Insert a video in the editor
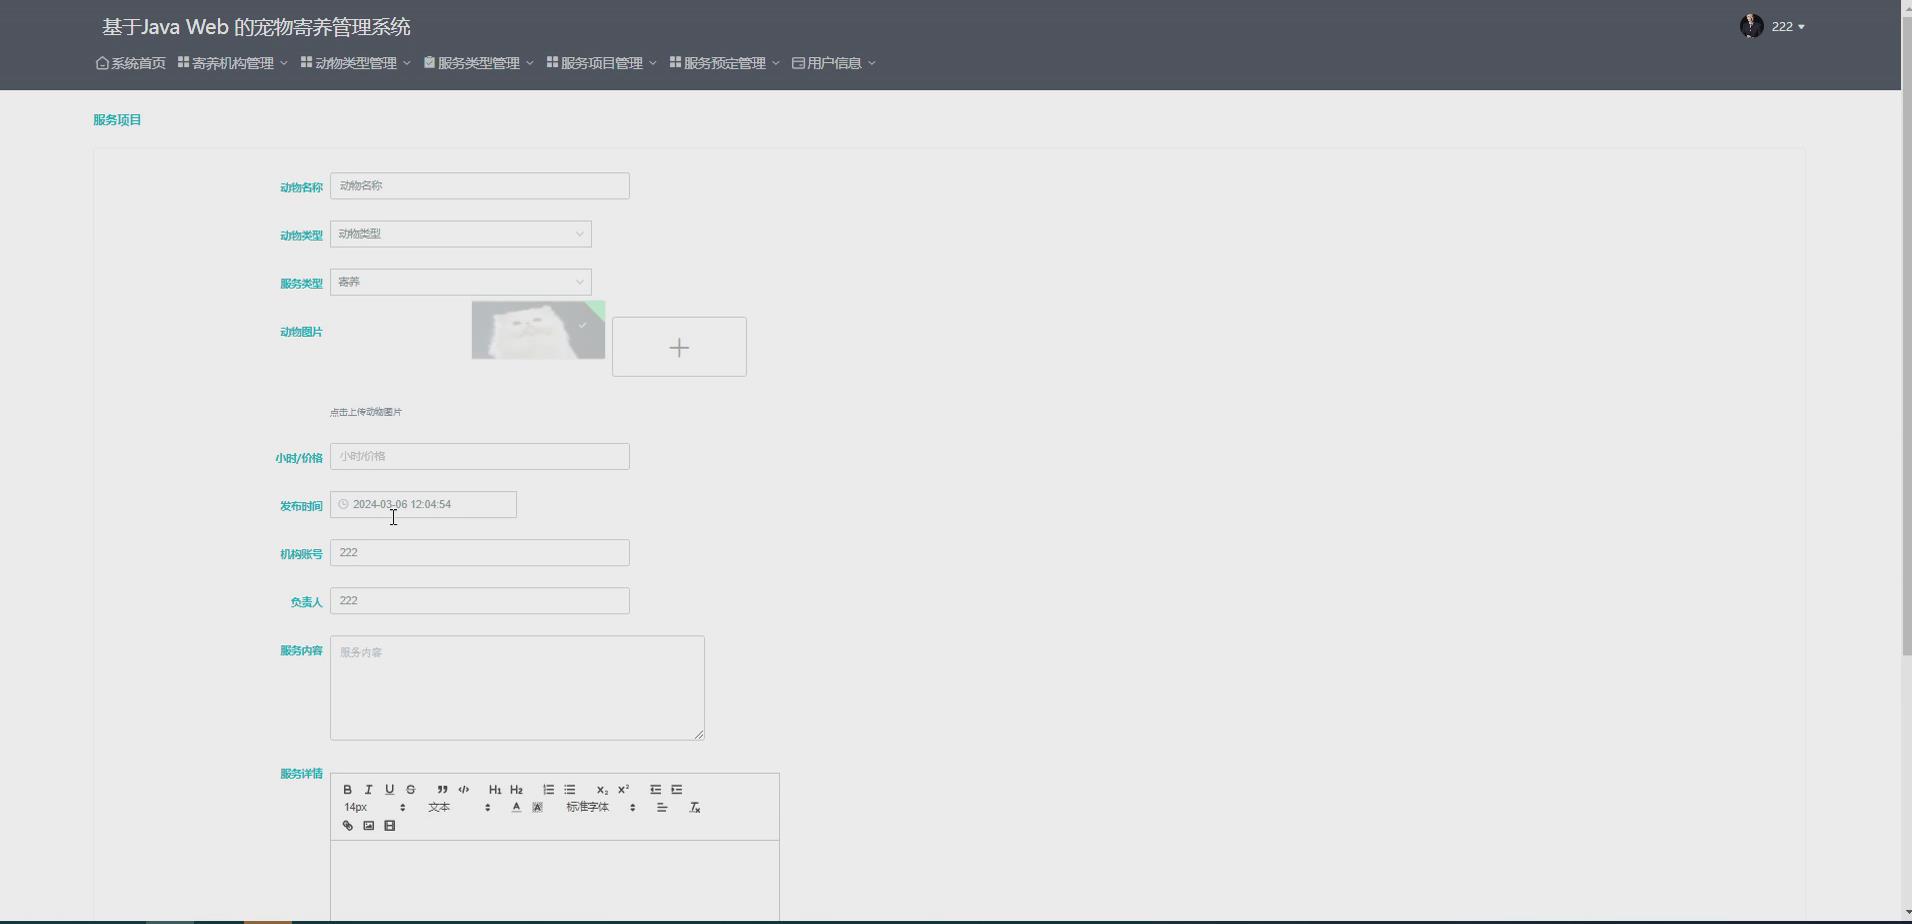Image resolution: width=1912 pixels, height=924 pixels. pyautogui.click(x=389, y=825)
